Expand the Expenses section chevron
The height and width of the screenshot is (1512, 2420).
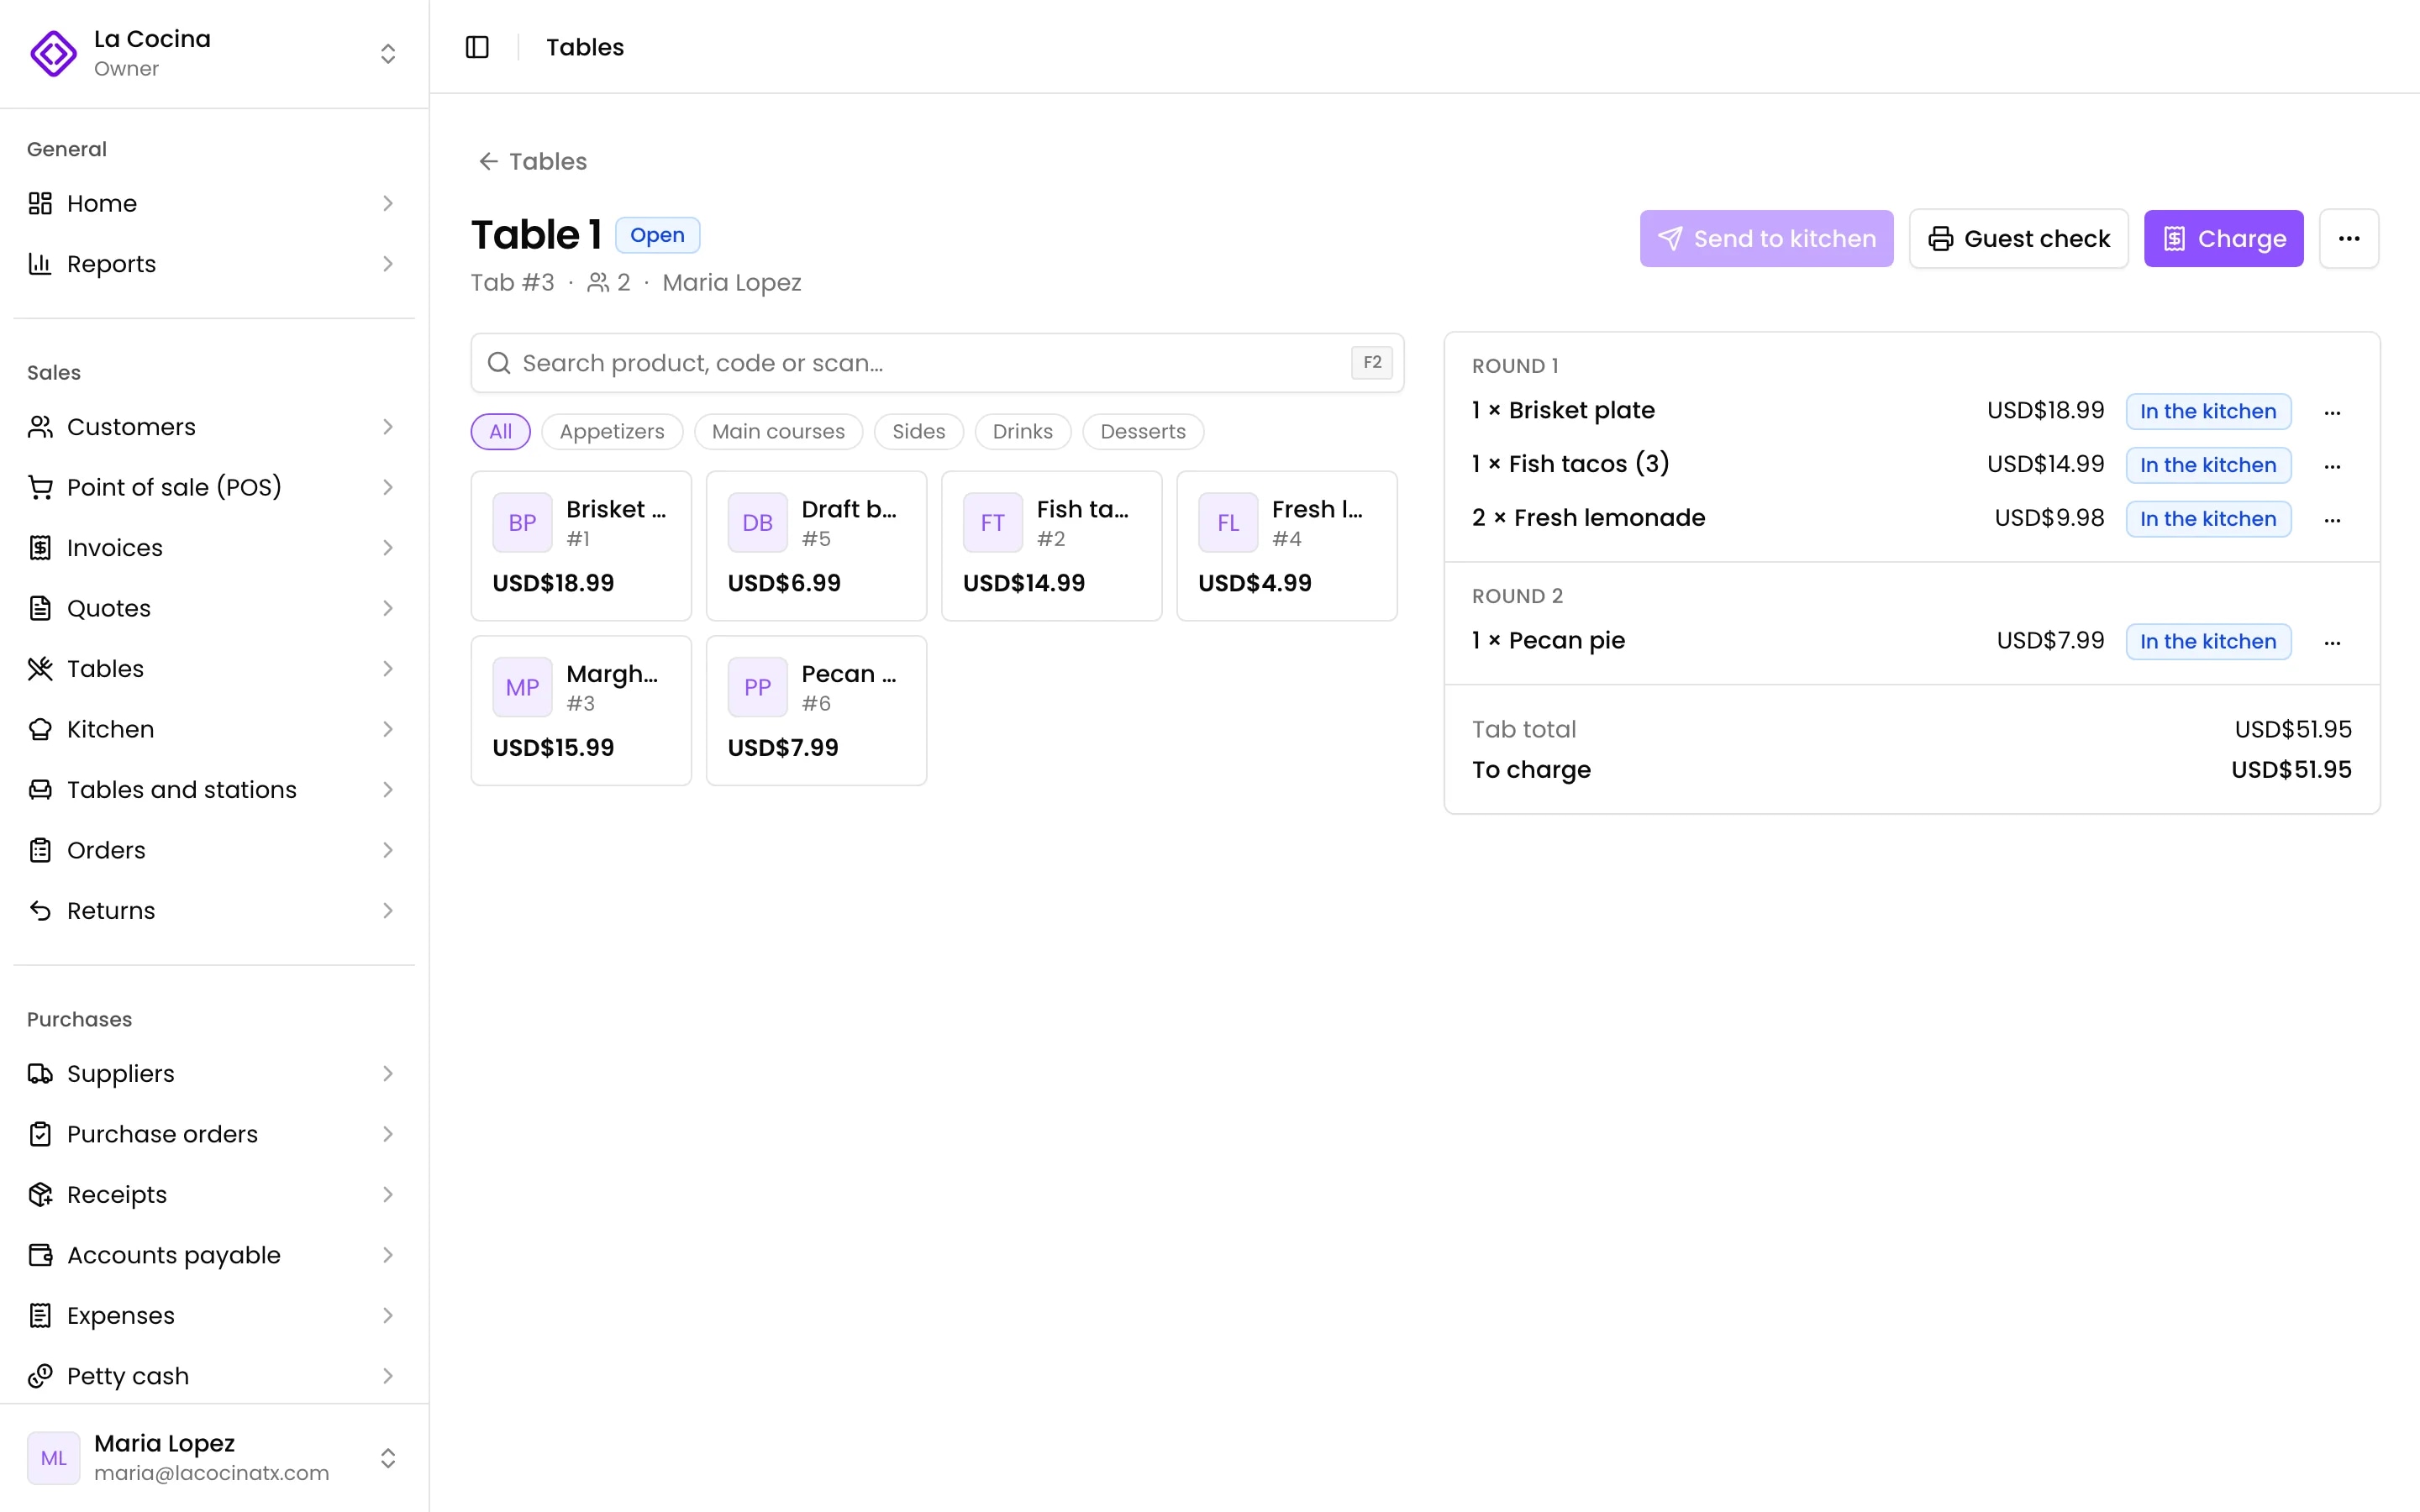click(388, 1316)
